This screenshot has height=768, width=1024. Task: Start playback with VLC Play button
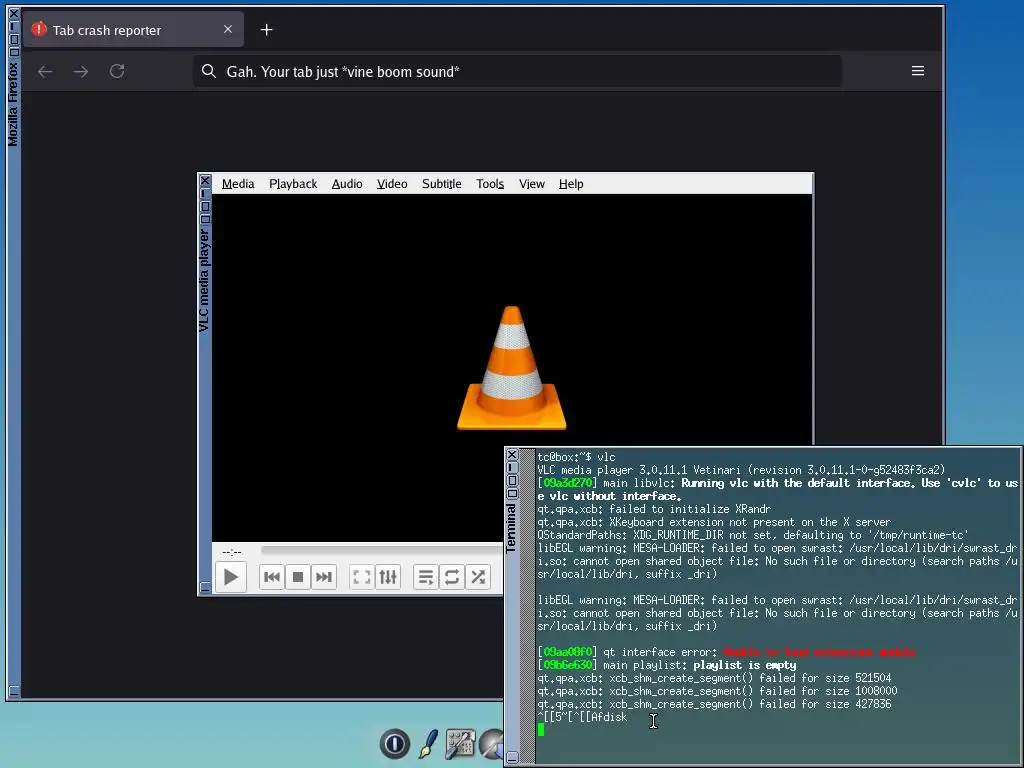(231, 577)
